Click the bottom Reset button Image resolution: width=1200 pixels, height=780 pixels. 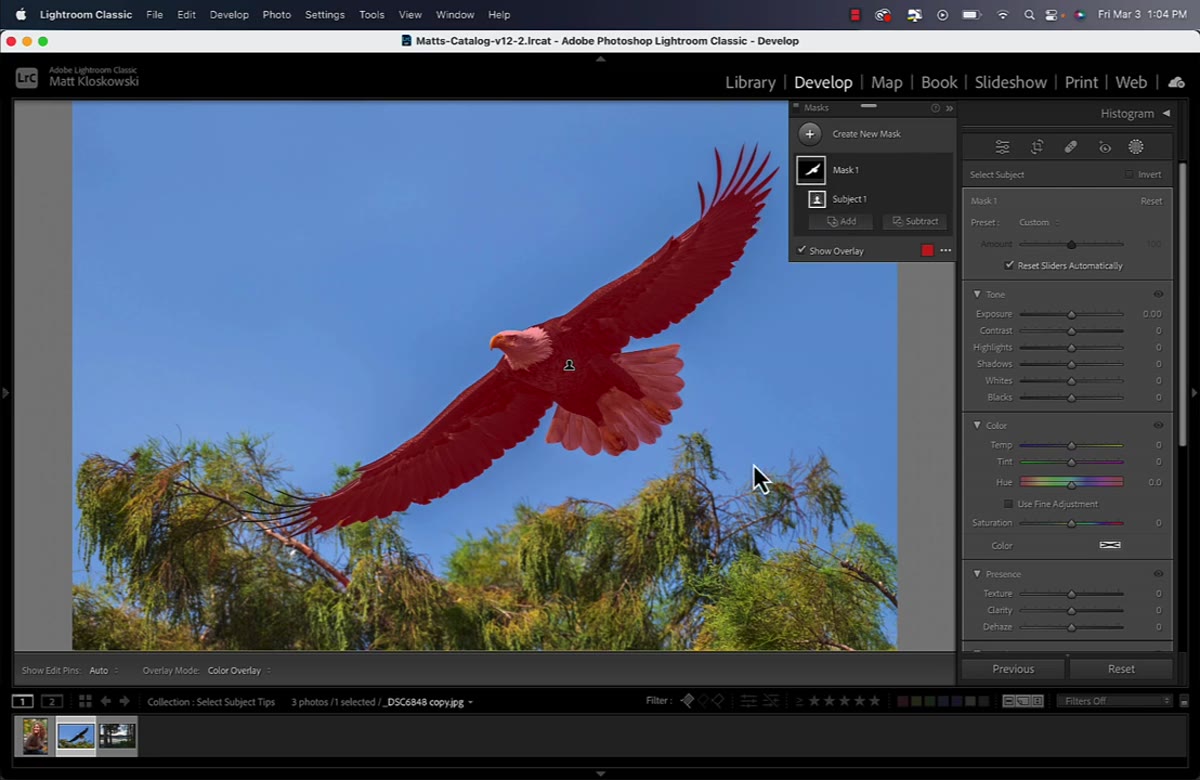click(x=1121, y=669)
